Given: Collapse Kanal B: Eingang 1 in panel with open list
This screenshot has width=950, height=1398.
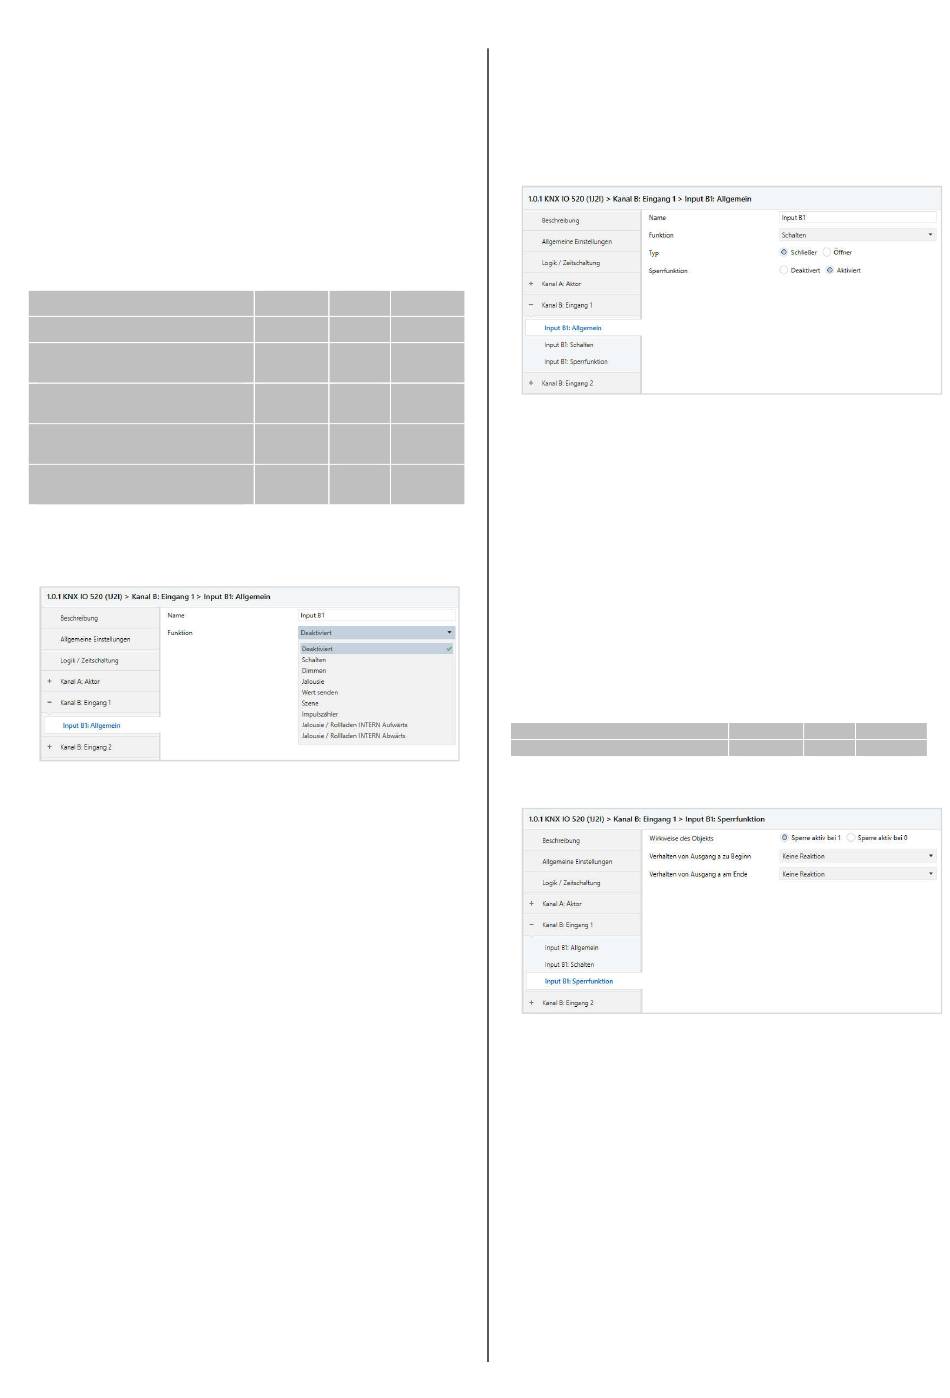Looking at the screenshot, I should point(49,702).
